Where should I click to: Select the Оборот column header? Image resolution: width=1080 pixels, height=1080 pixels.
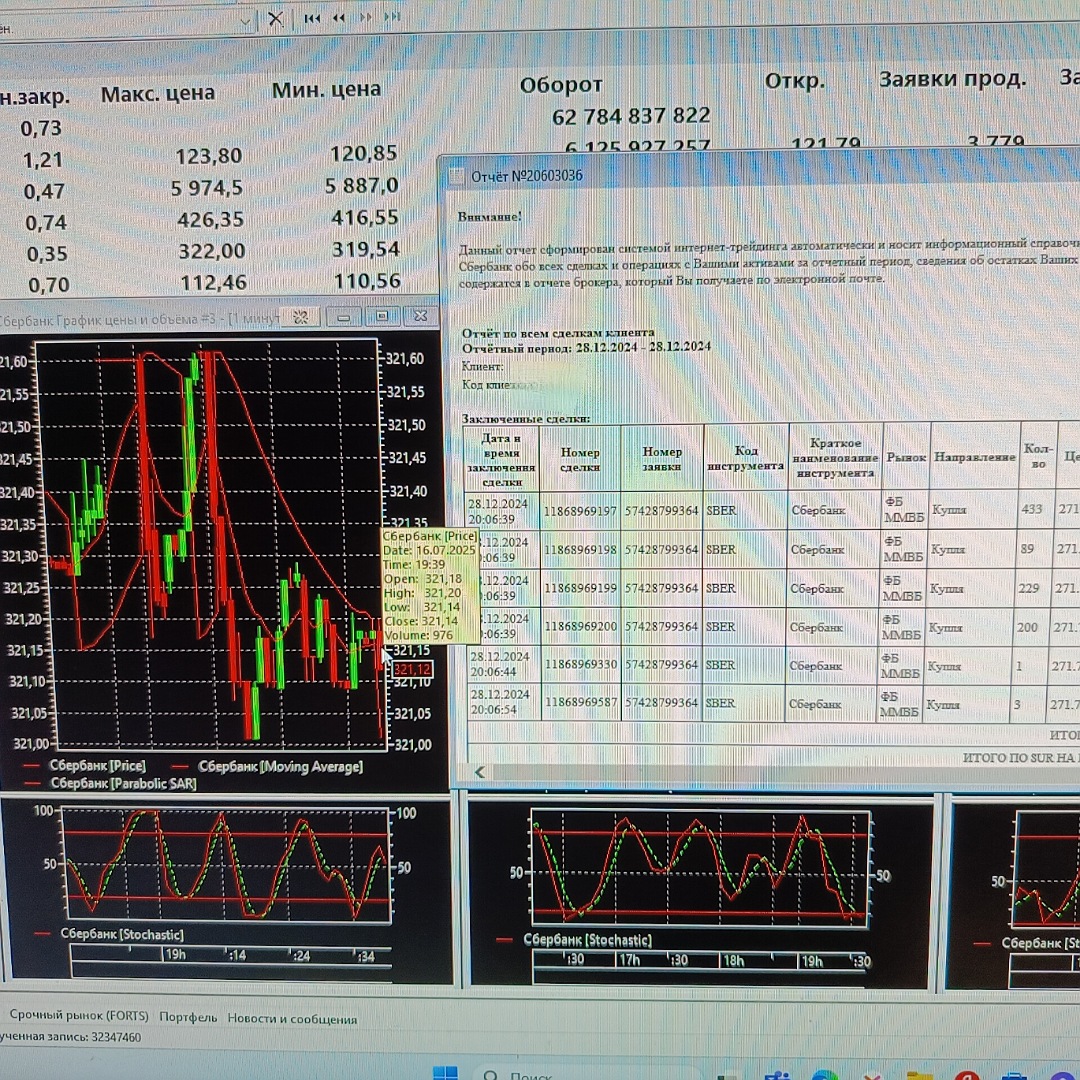561,85
